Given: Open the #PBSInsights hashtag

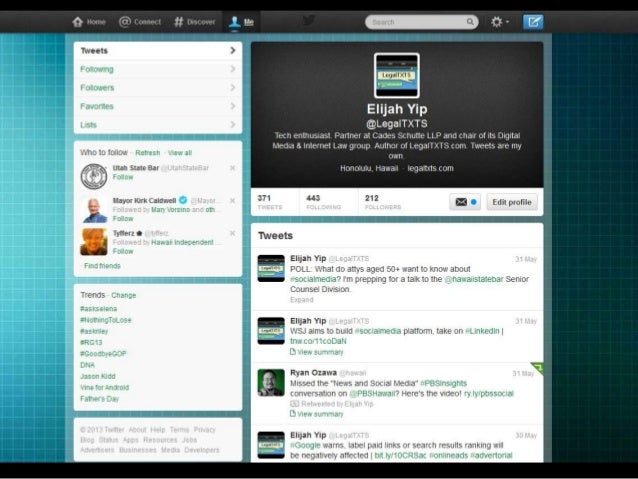Looking at the screenshot, I should 444,383.
